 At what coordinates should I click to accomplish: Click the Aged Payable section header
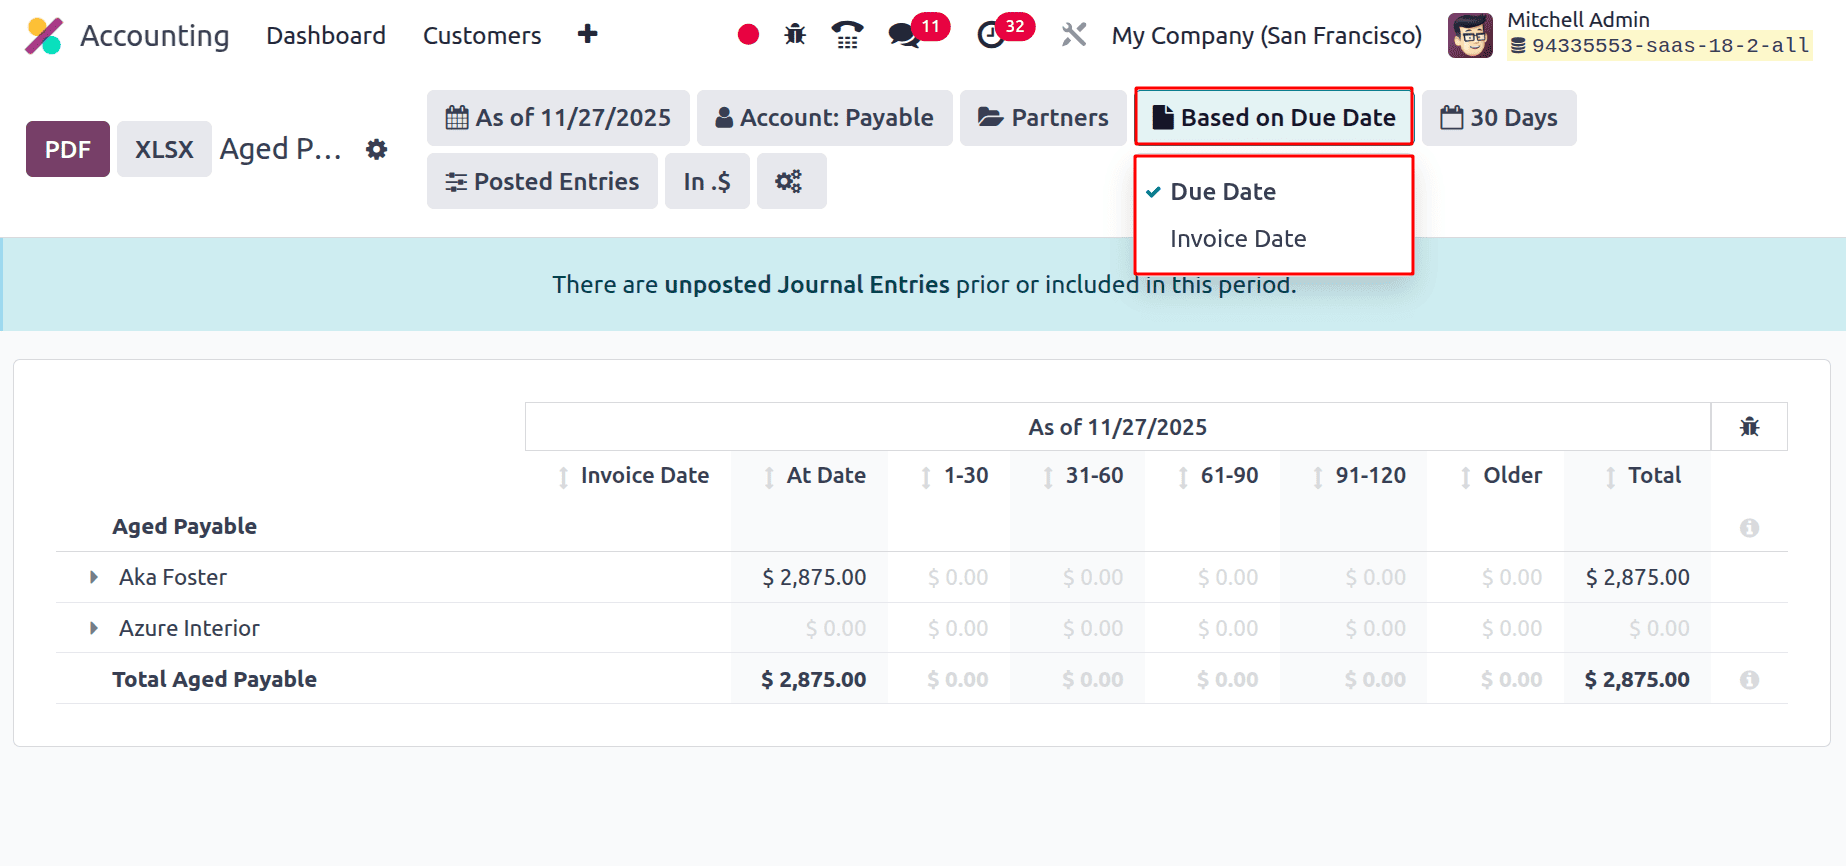184,526
